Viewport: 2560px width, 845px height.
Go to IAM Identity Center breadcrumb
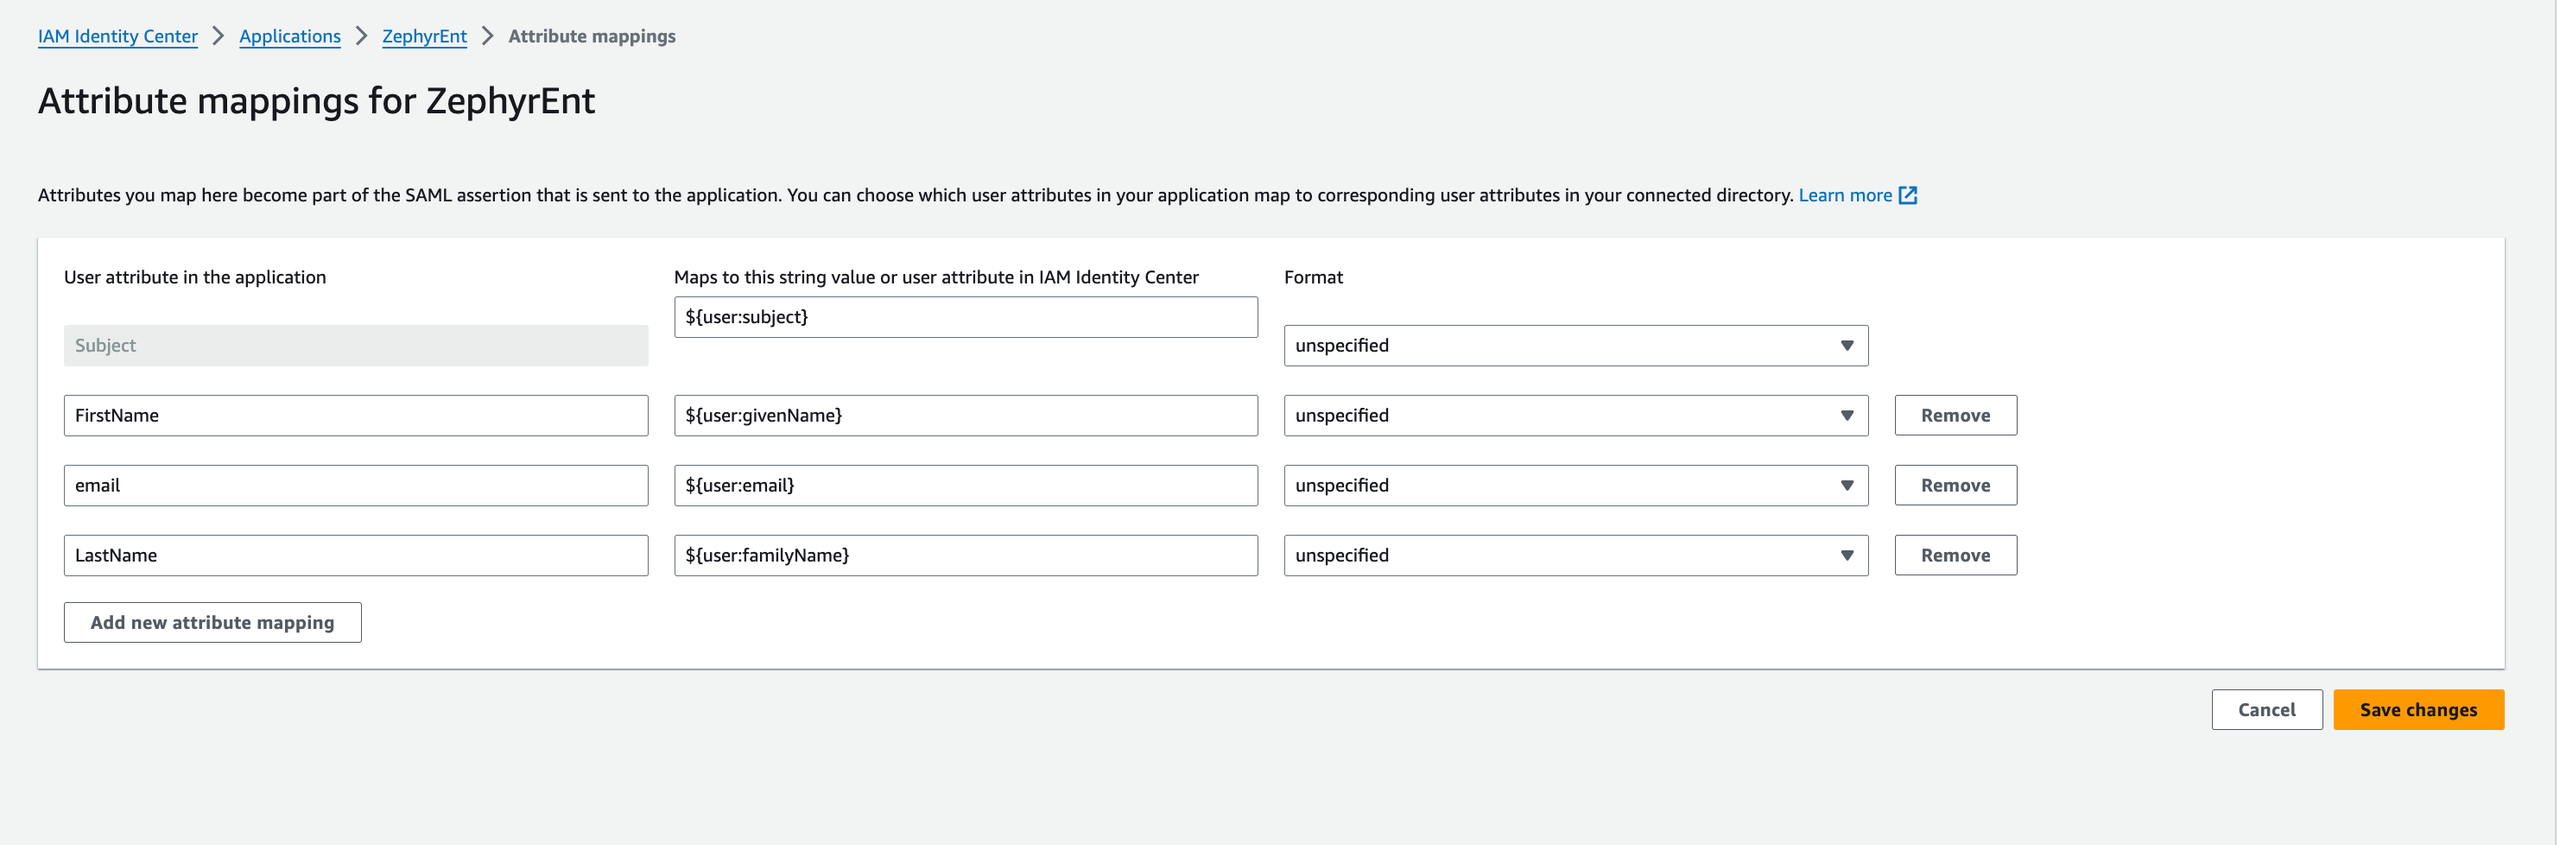point(118,37)
